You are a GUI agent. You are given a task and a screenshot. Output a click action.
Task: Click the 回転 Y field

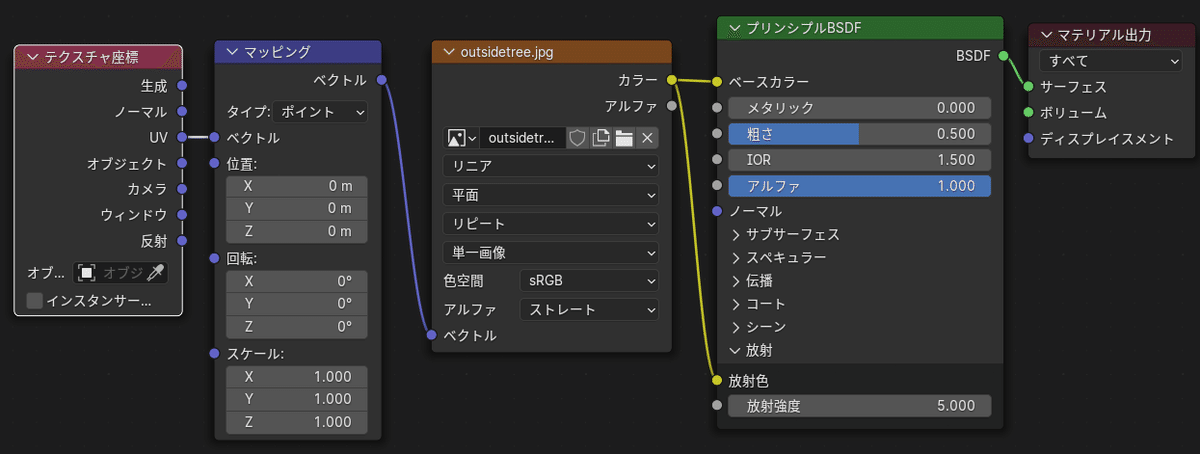[x=296, y=304]
